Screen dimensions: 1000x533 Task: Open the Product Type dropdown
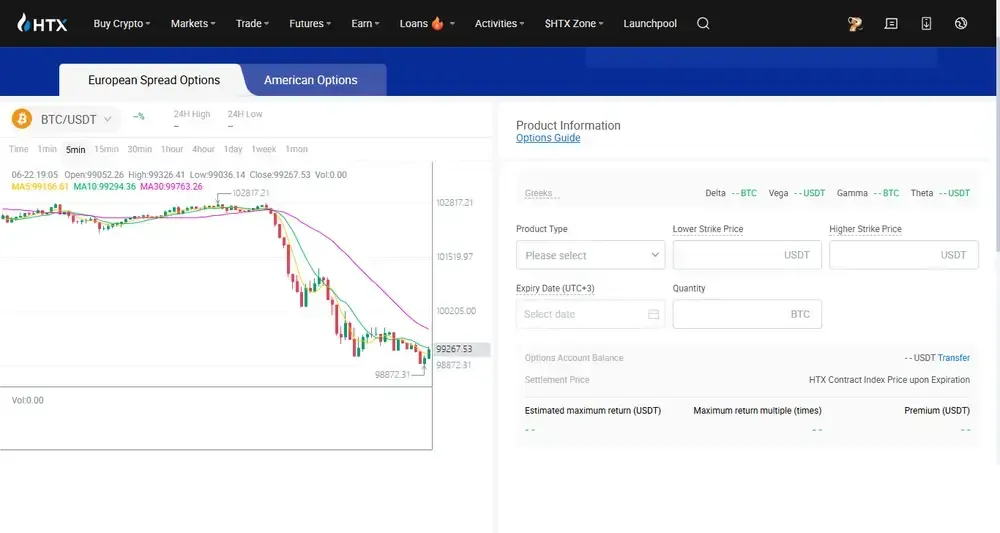coord(591,255)
